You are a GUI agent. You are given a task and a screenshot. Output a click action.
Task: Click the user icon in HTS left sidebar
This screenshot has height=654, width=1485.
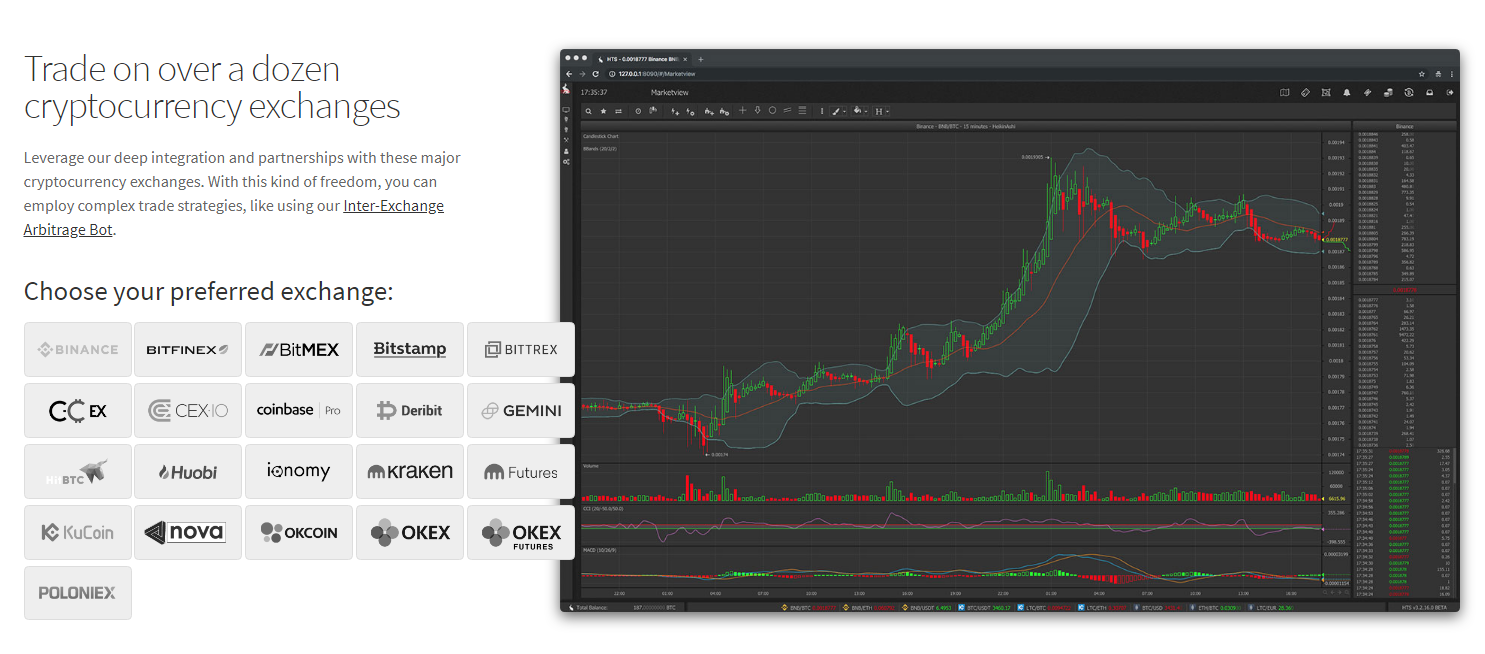click(566, 151)
